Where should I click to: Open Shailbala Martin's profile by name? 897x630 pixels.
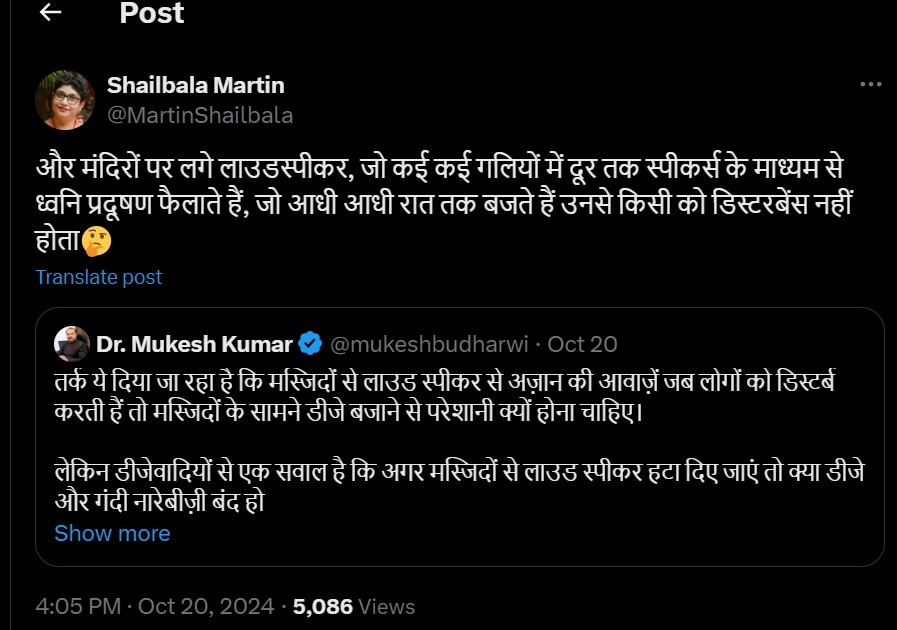pos(196,86)
